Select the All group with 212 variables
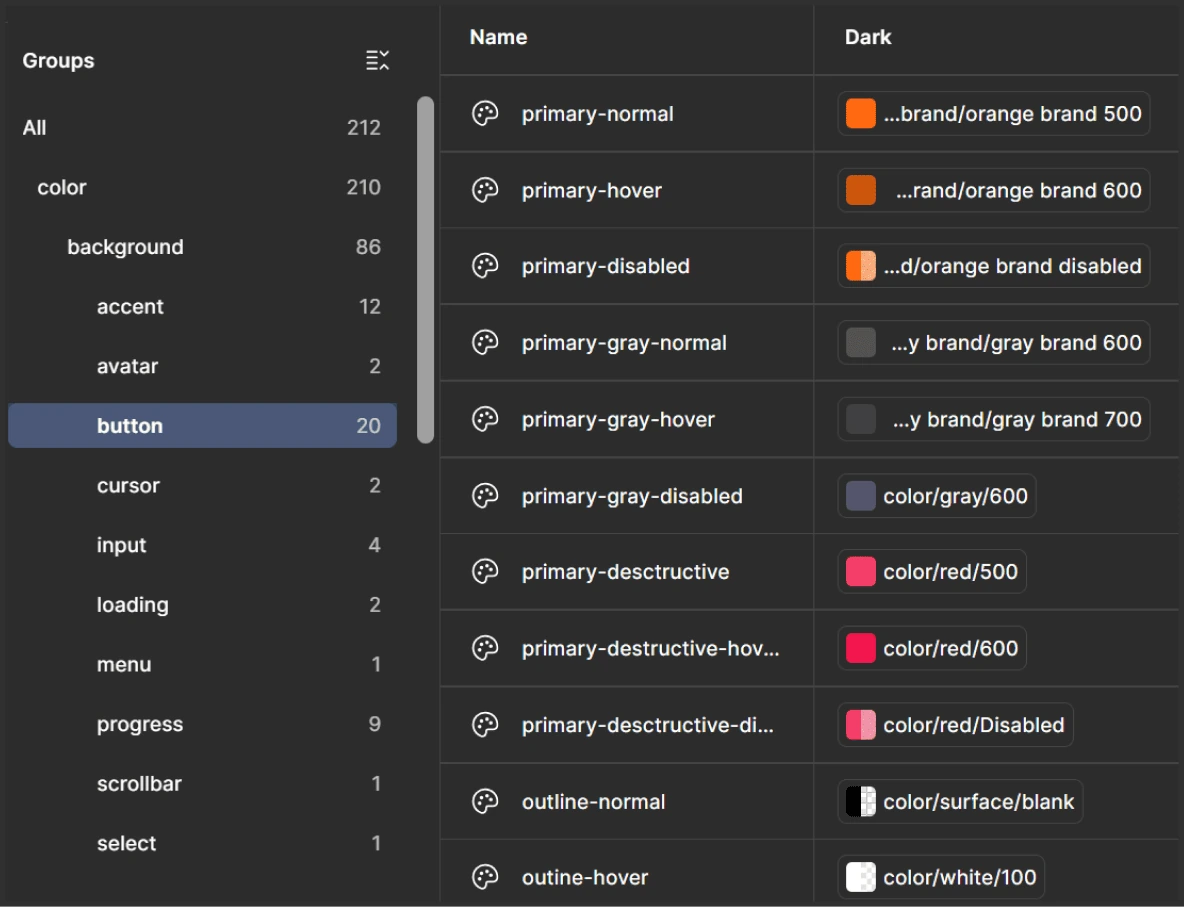 click(202, 128)
